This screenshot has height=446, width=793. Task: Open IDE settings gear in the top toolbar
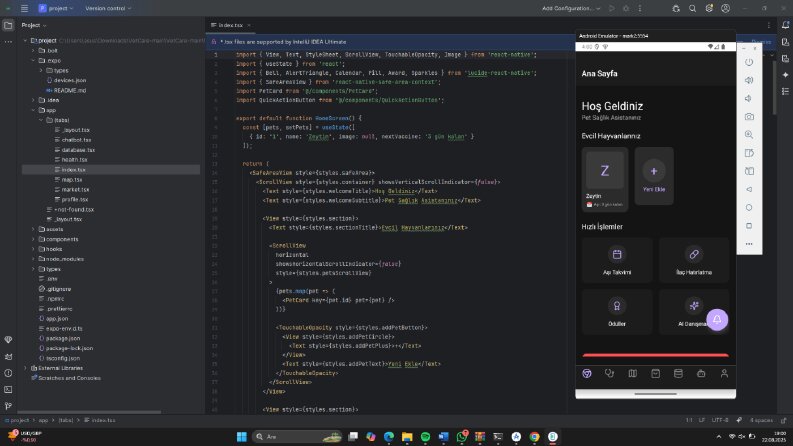[x=709, y=8]
